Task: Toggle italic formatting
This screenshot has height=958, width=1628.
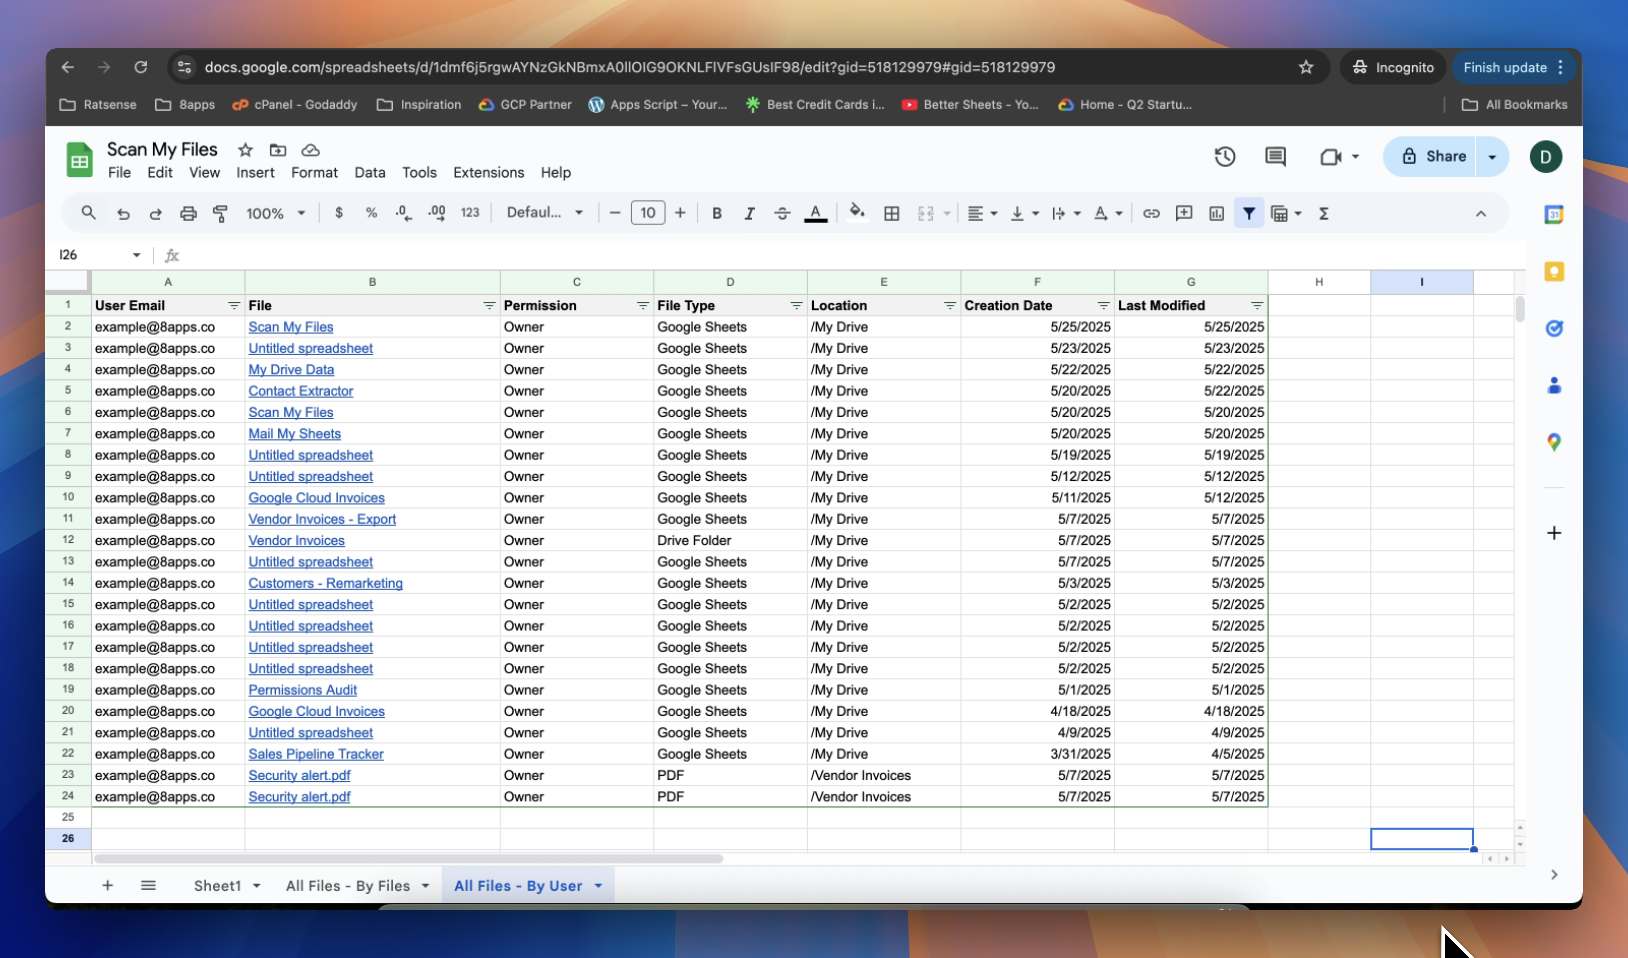Action: pos(749,213)
